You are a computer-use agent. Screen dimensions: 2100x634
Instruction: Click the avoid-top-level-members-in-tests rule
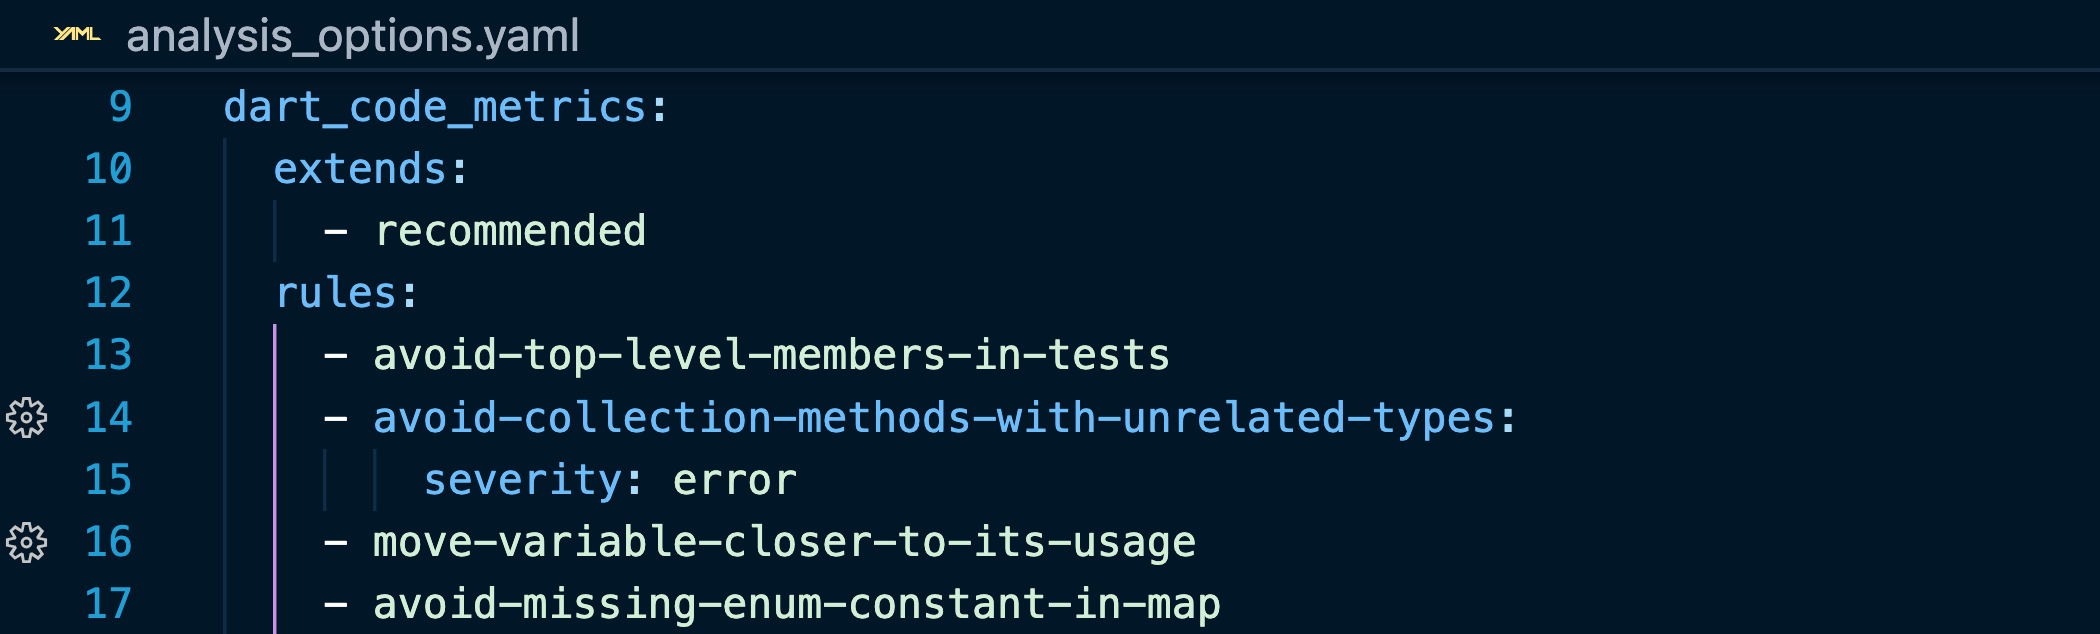click(x=771, y=355)
